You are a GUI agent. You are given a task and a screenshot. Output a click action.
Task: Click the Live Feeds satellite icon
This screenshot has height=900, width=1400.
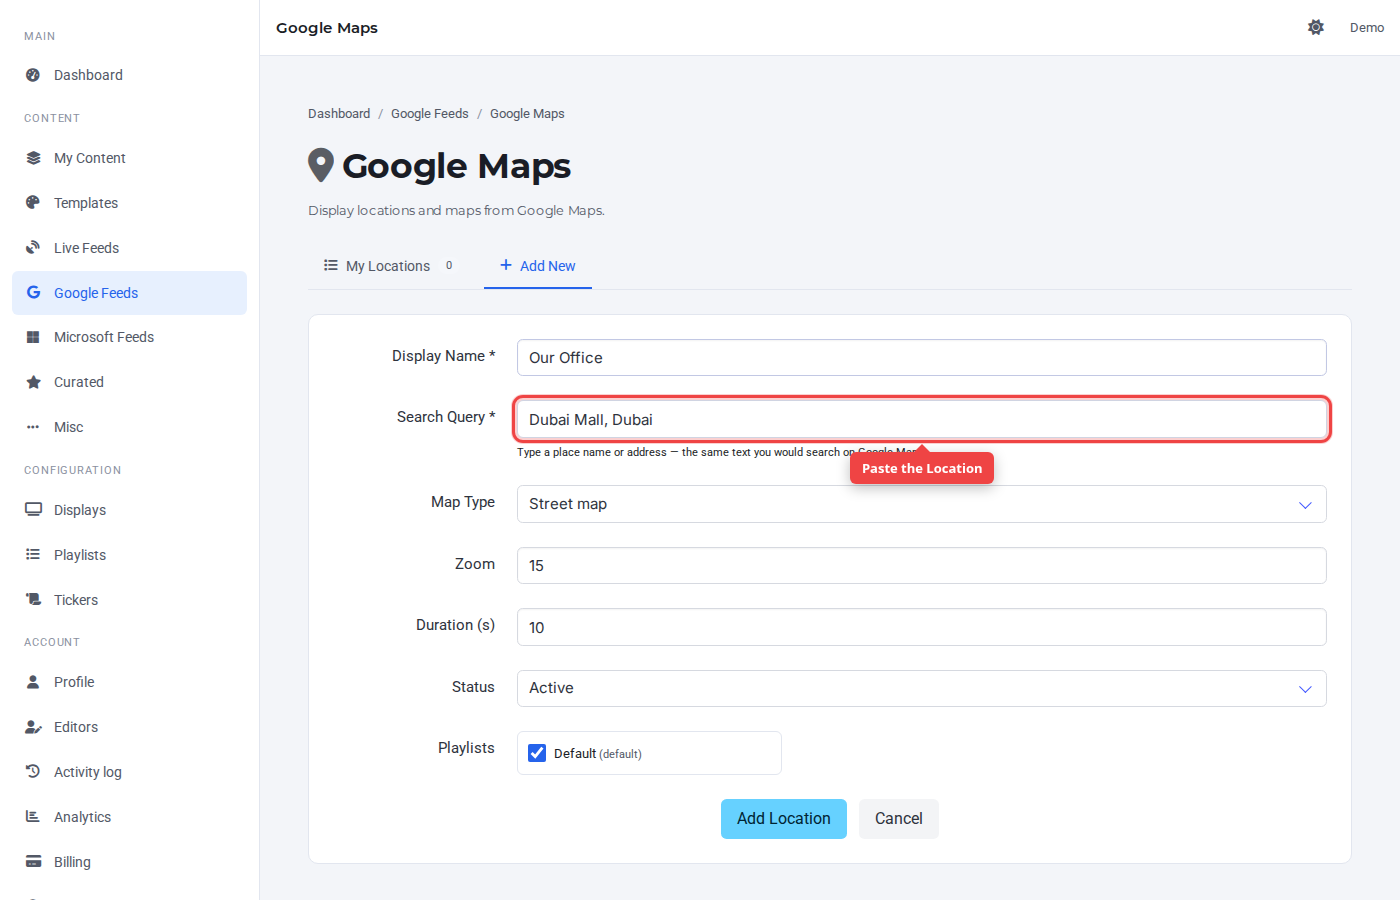(33, 248)
